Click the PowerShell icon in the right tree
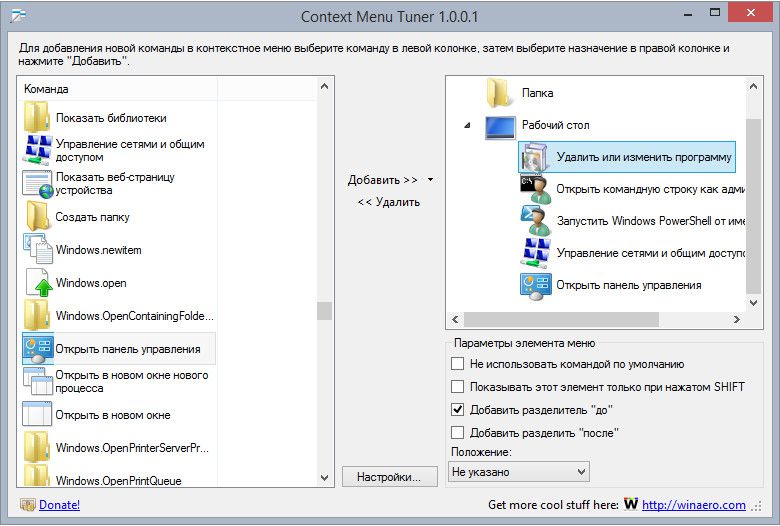The width and height of the screenshot is (780, 526). coord(535,220)
